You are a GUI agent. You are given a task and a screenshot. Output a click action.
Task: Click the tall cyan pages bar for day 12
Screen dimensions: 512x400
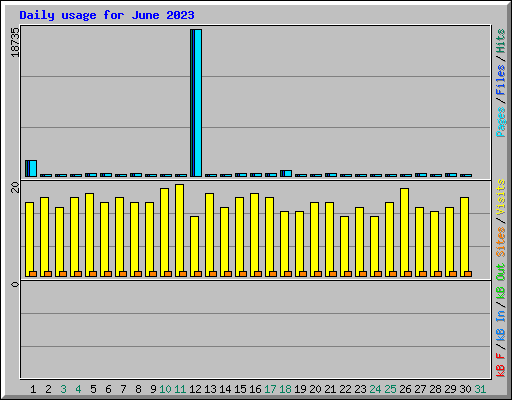pyautogui.click(x=198, y=103)
